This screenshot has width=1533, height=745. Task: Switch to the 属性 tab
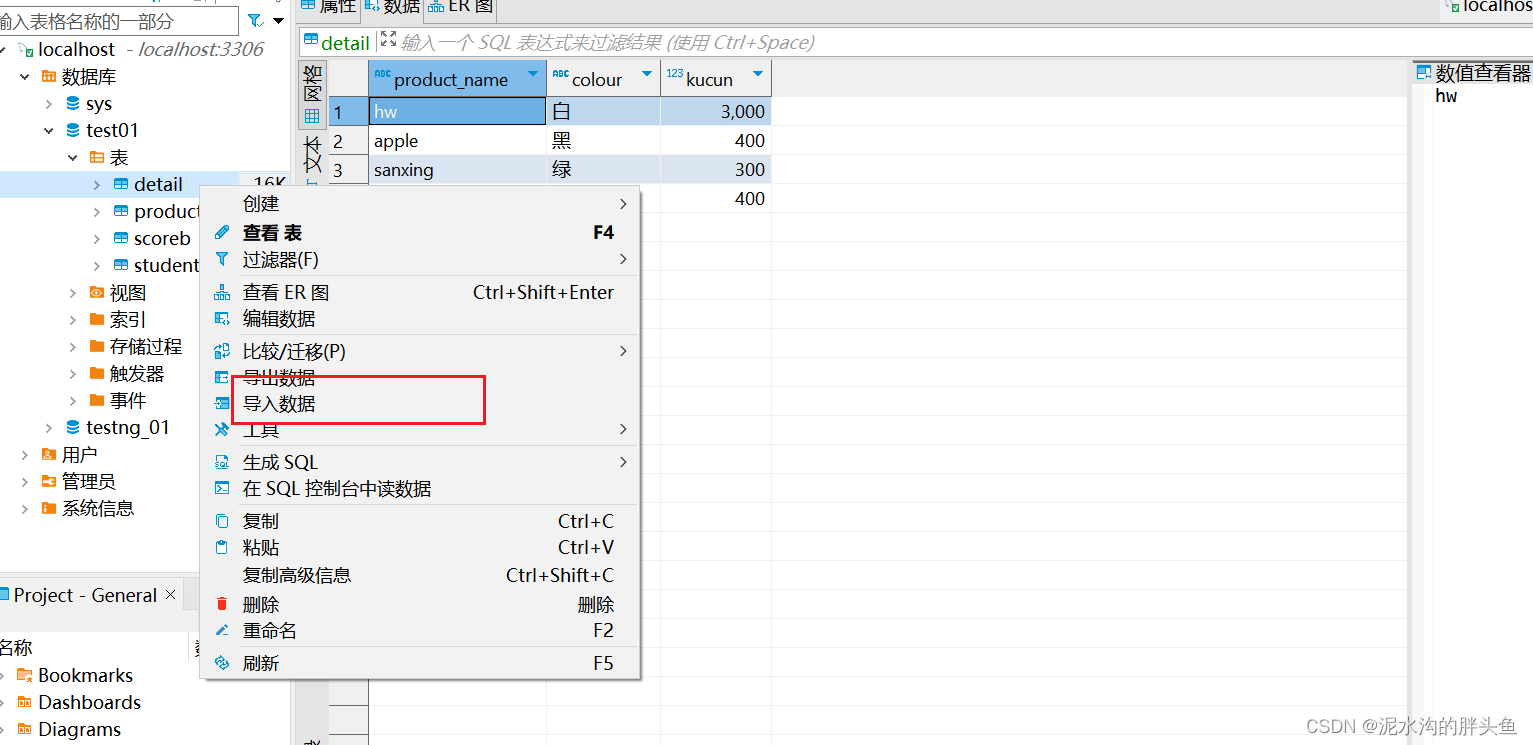pos(328,7)
